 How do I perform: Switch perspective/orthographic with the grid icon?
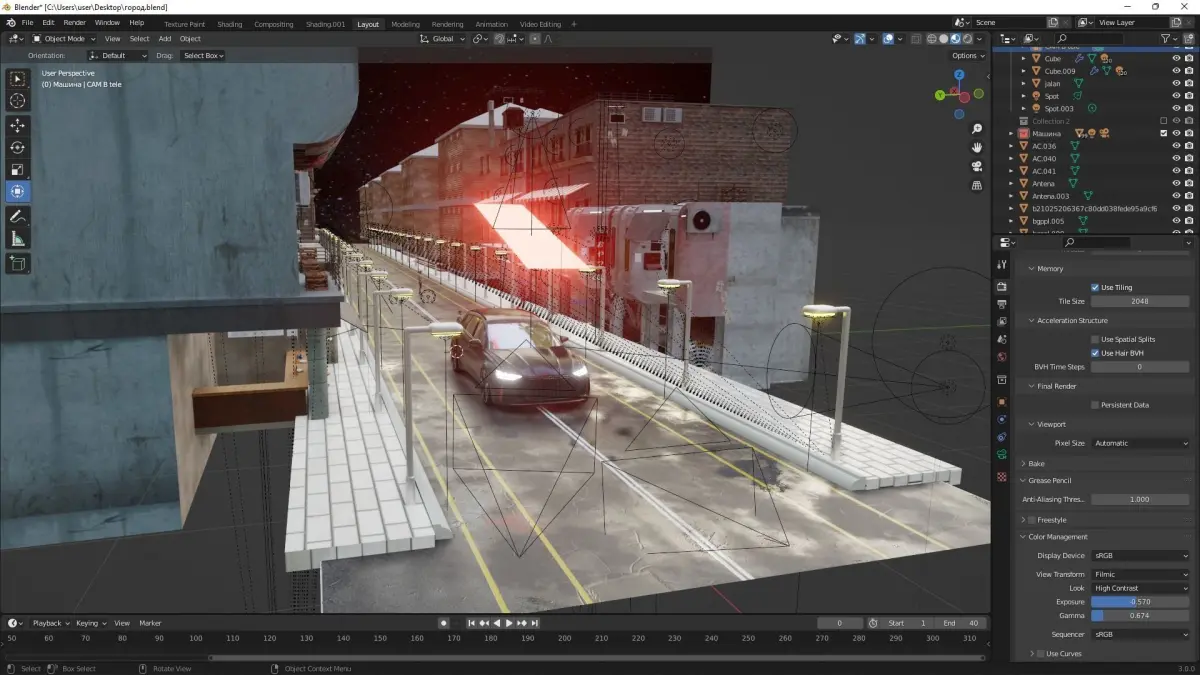(977, 185)
